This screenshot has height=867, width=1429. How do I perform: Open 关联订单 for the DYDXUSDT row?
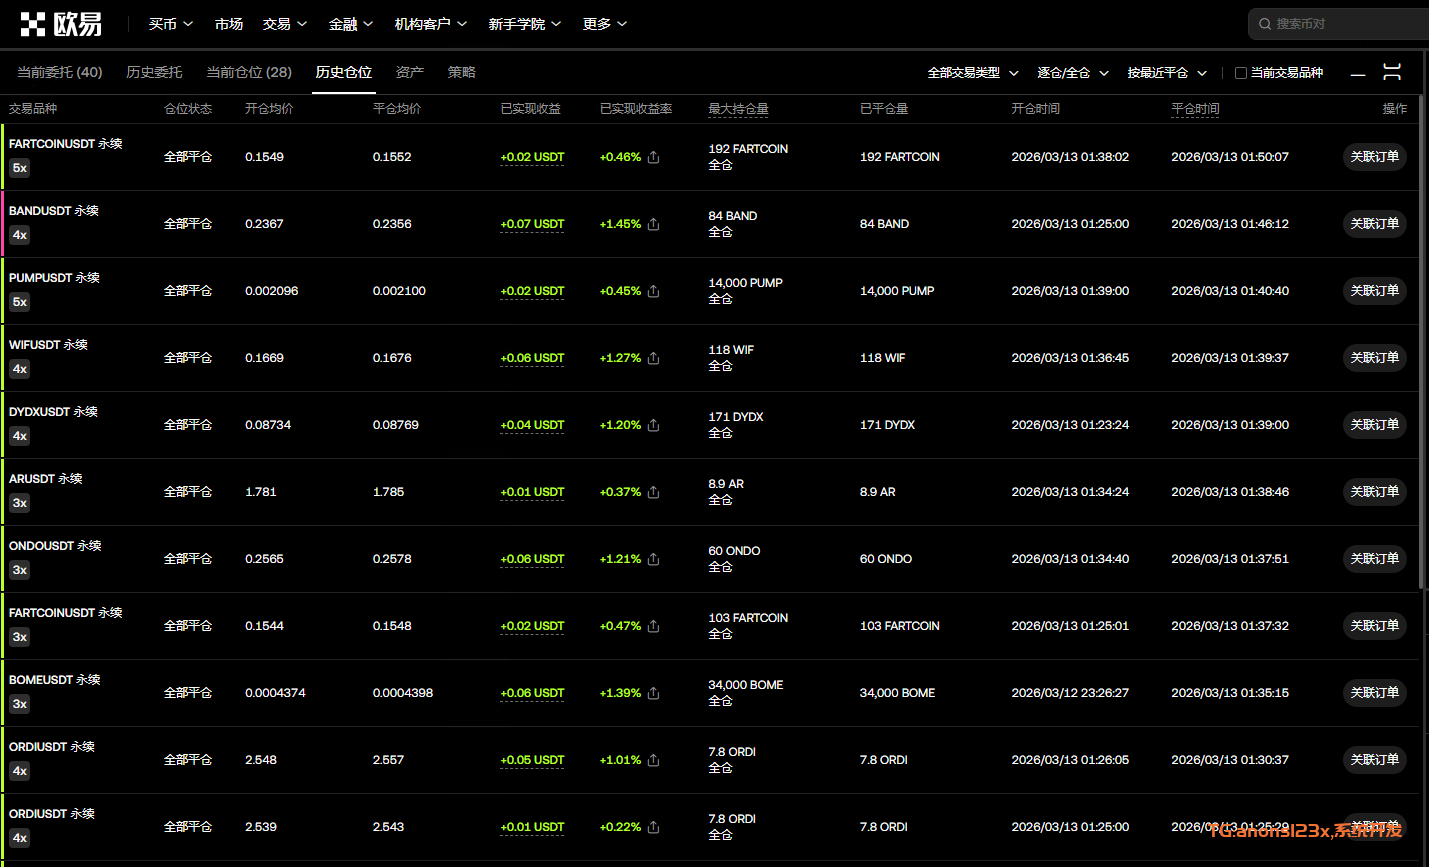point(1374,425)
